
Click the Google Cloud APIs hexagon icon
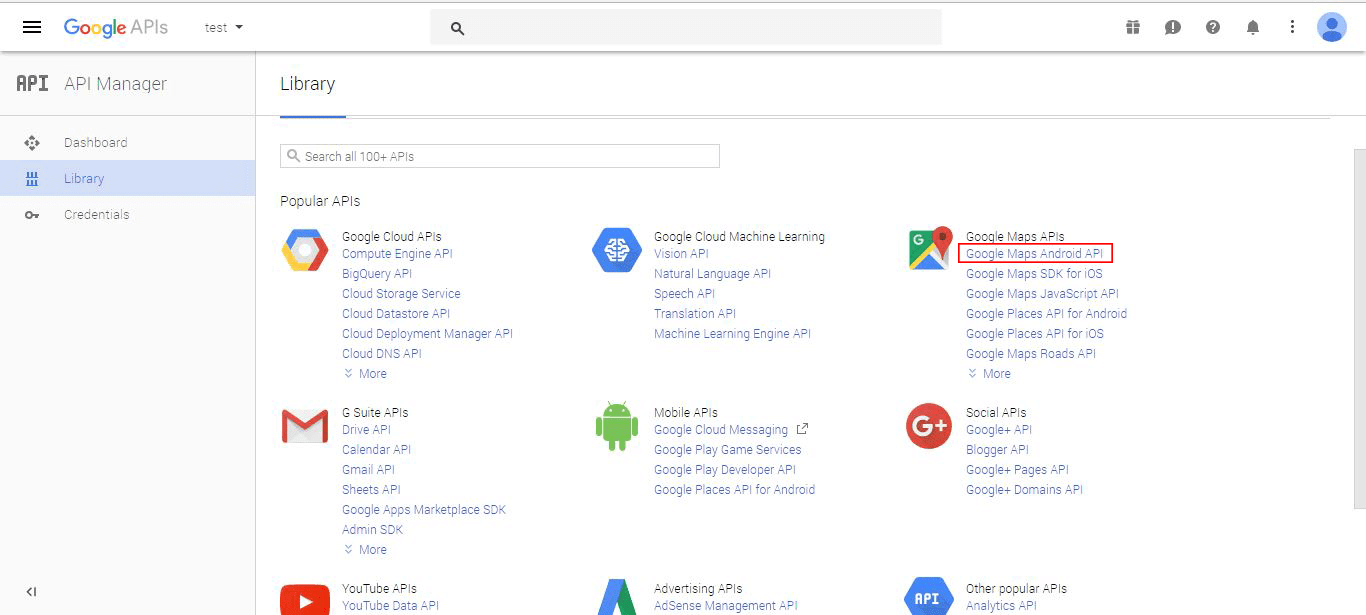(x=305, y=250)
